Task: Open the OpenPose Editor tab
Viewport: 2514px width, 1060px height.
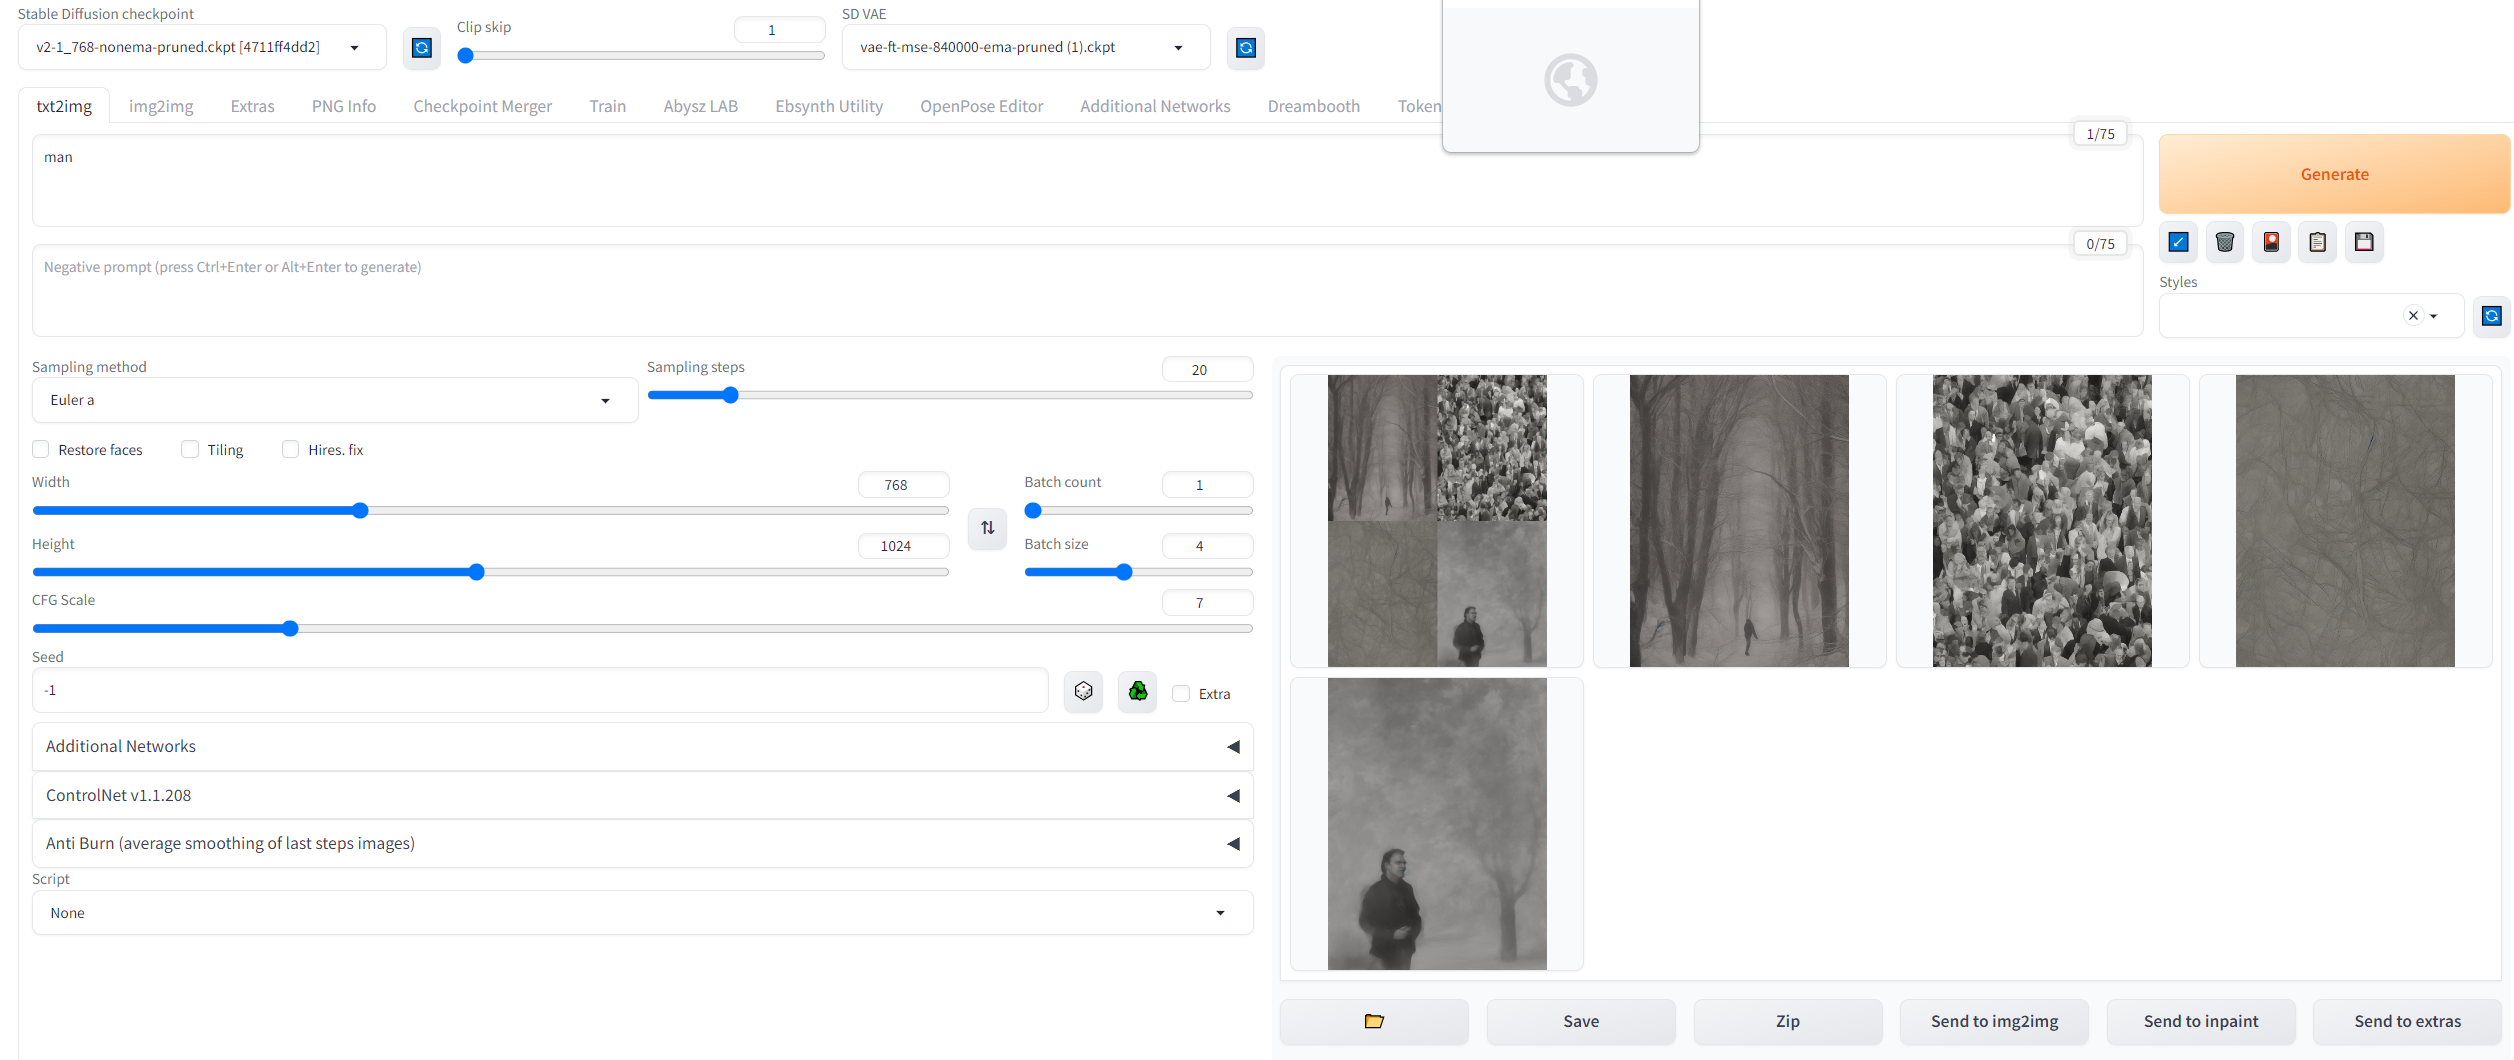Action: 982,107
